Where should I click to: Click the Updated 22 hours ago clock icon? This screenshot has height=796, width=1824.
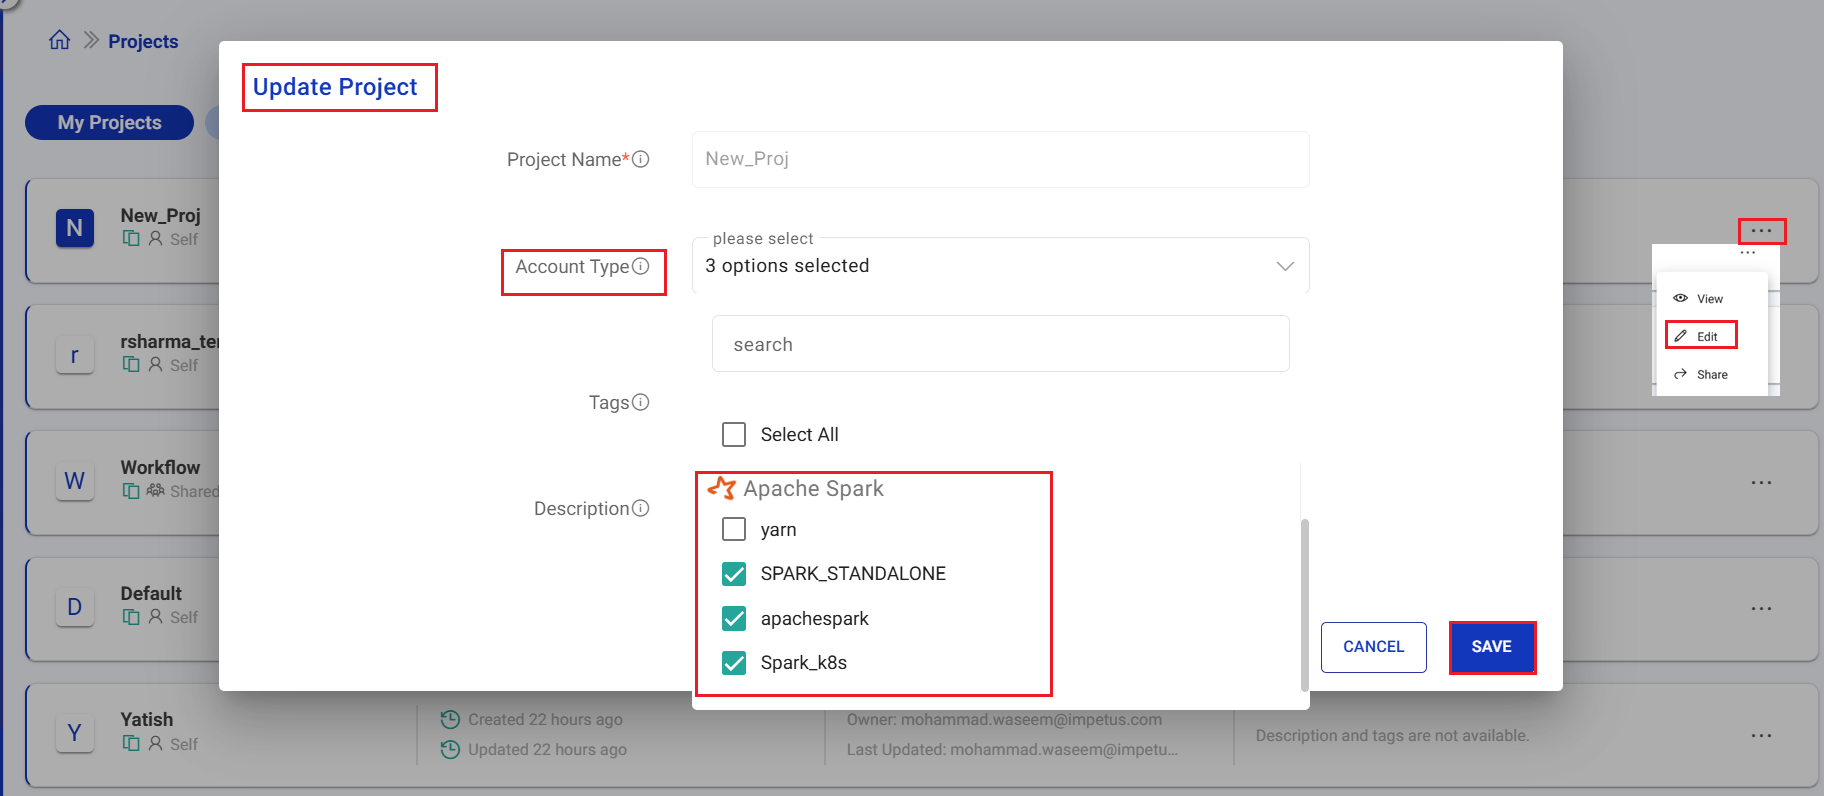tap(450, 749)
